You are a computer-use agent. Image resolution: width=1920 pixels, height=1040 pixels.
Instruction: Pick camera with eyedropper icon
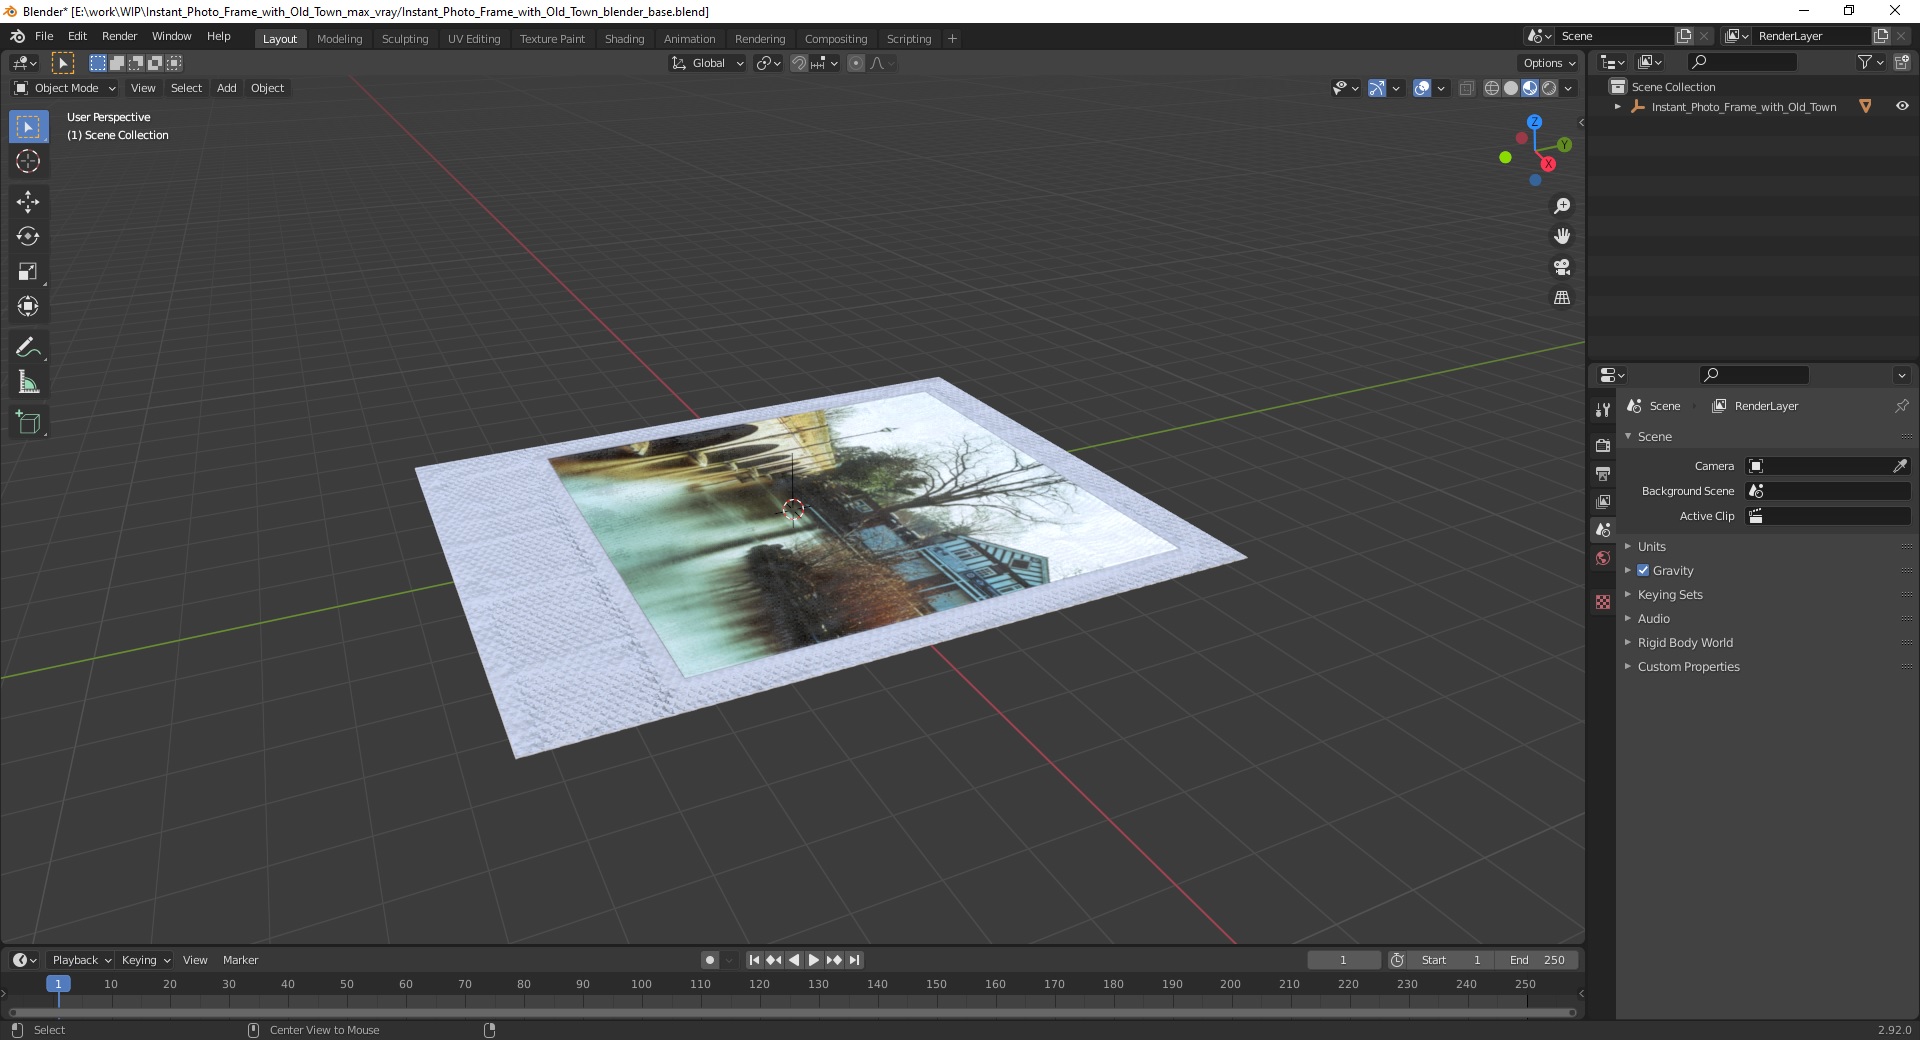pyautogui.click(x=1899, y=466)
